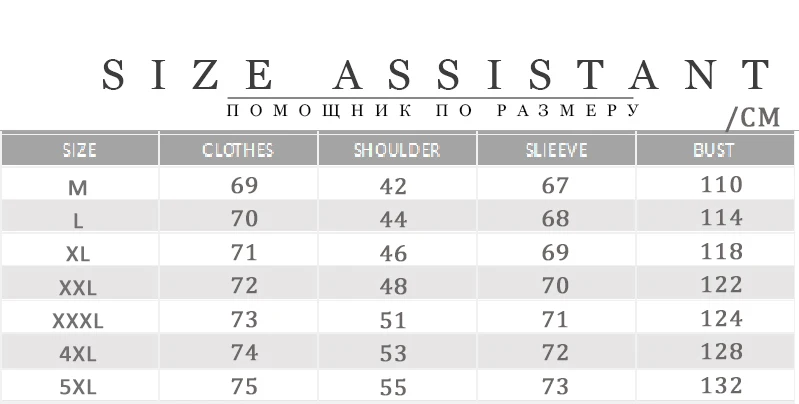Click bust value 110 for size M
Screen dimensions: 799x404
tap(722, 184)
